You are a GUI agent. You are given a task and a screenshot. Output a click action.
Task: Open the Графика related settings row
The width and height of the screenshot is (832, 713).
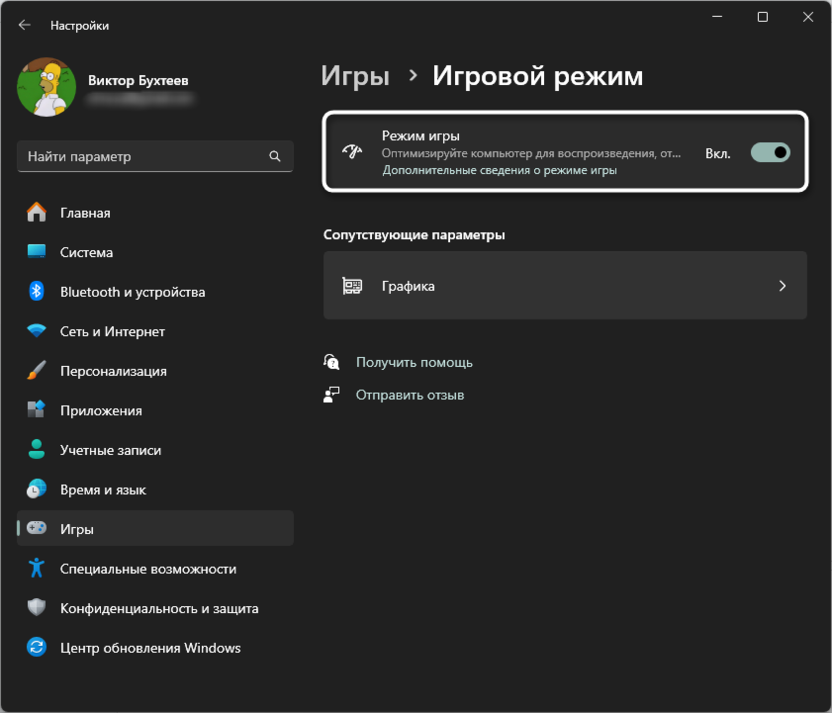(565, 285)
